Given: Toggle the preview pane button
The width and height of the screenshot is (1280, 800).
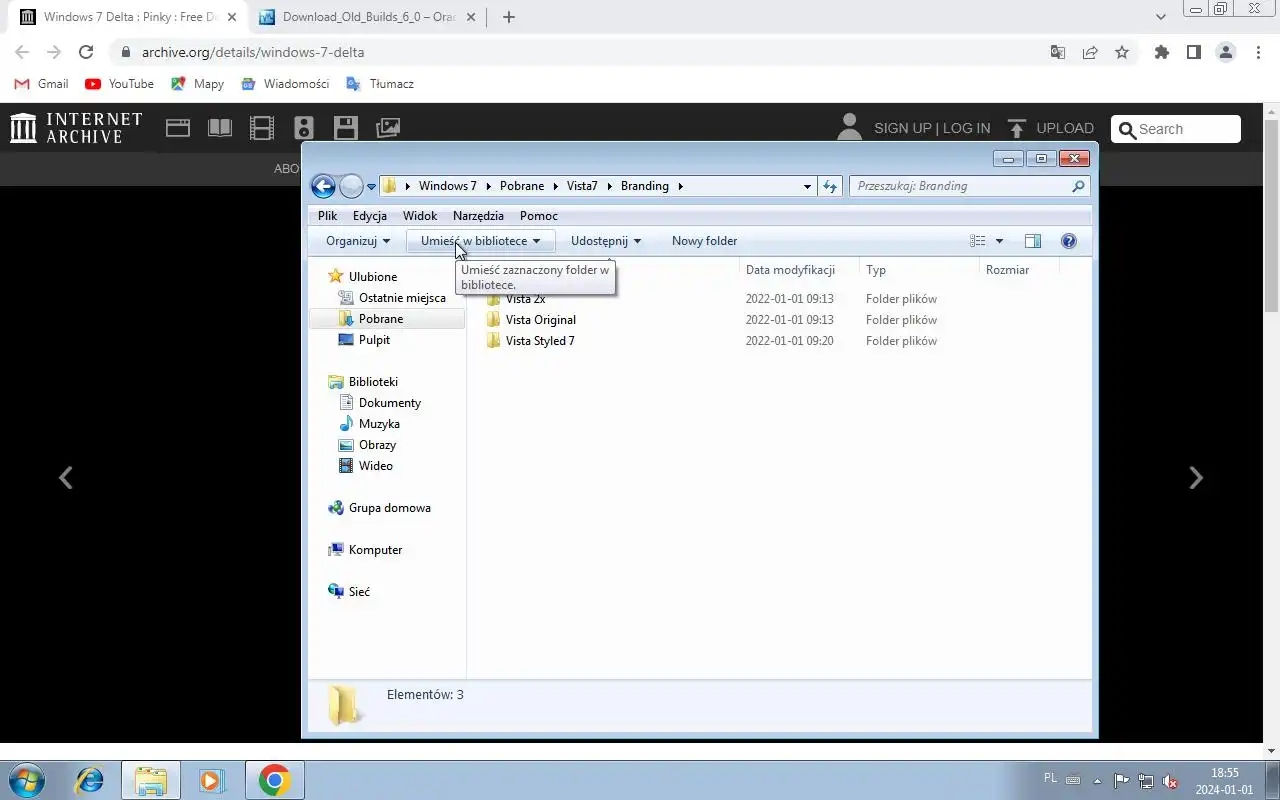Looking at the screenshot, I should coord(1033,241).
